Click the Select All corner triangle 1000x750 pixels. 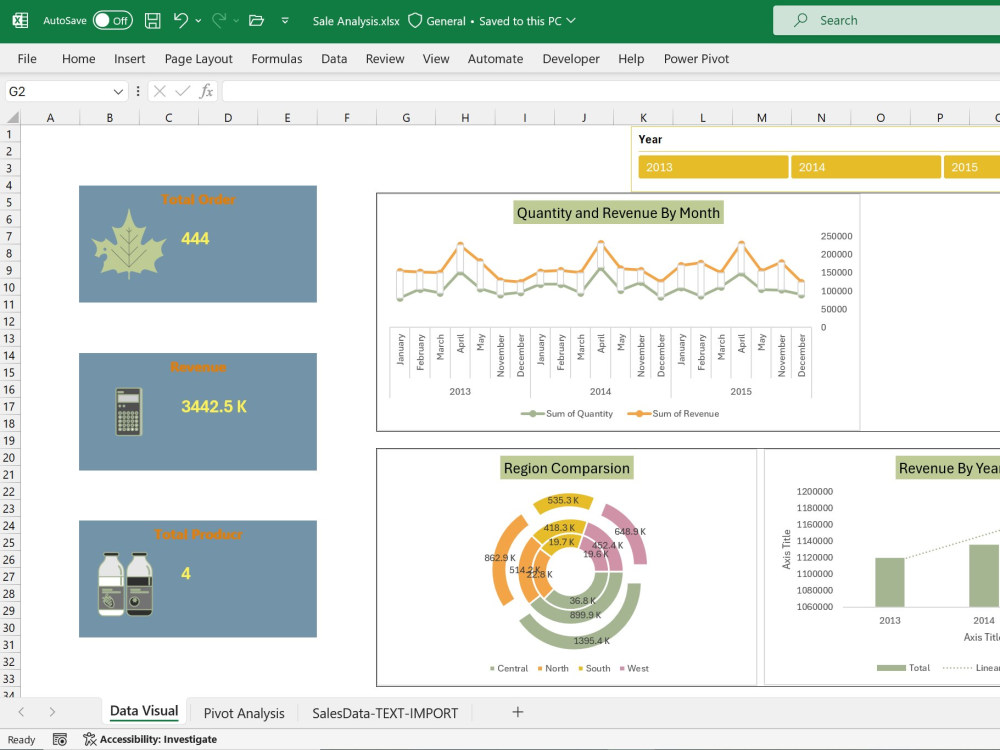click(x=11, y=117)
